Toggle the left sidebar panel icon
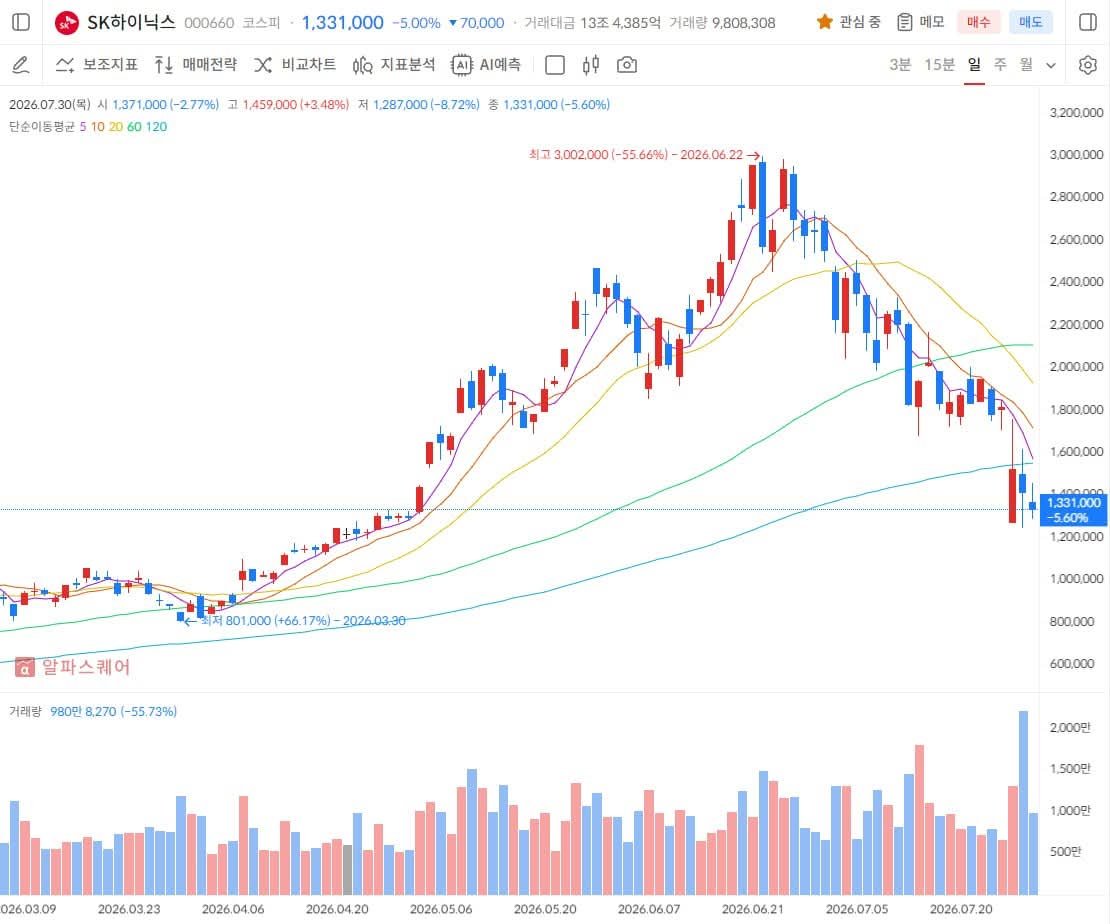1110x924 pixels. [21, 22]
